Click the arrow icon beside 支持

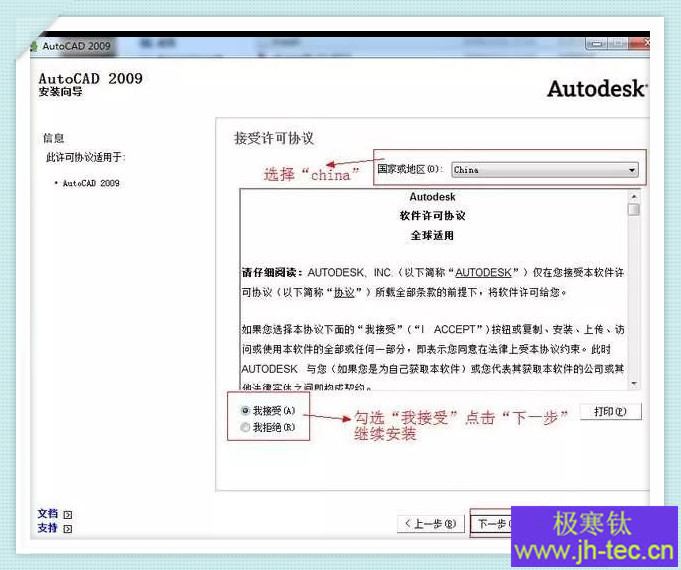[x=68, y=529]
